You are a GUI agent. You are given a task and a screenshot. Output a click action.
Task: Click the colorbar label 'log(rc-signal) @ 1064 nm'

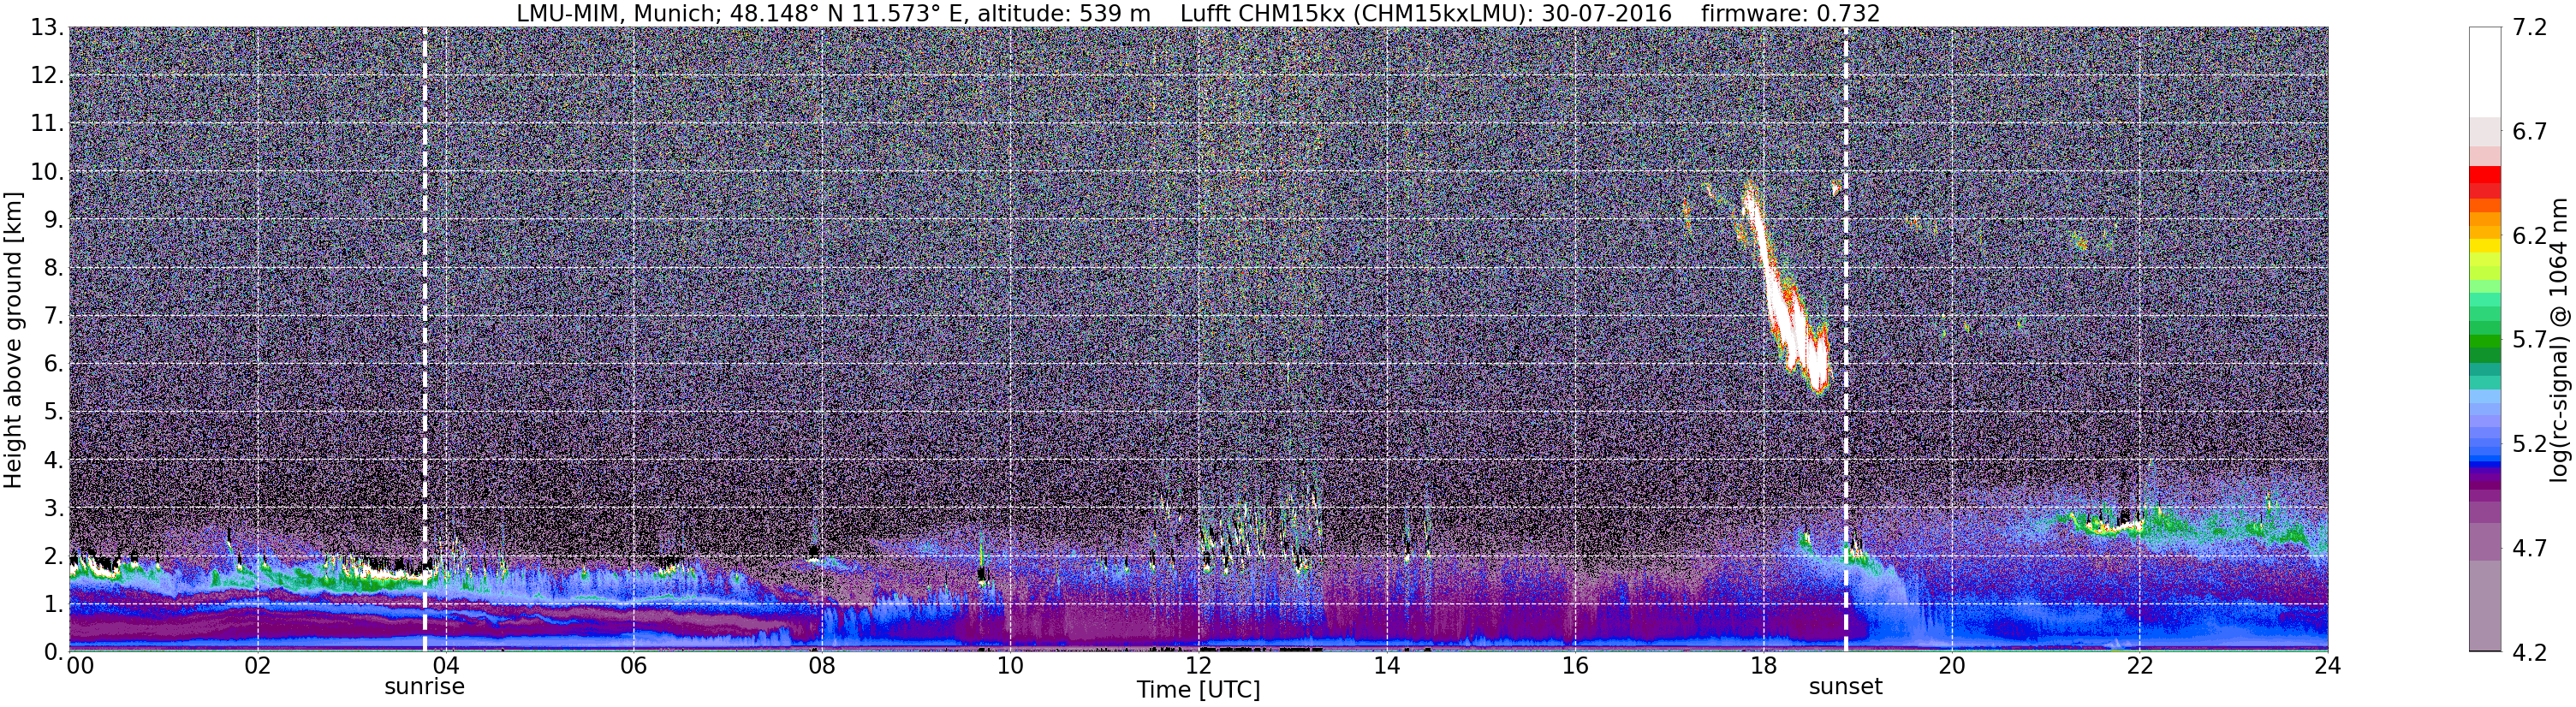point(2558,340)
